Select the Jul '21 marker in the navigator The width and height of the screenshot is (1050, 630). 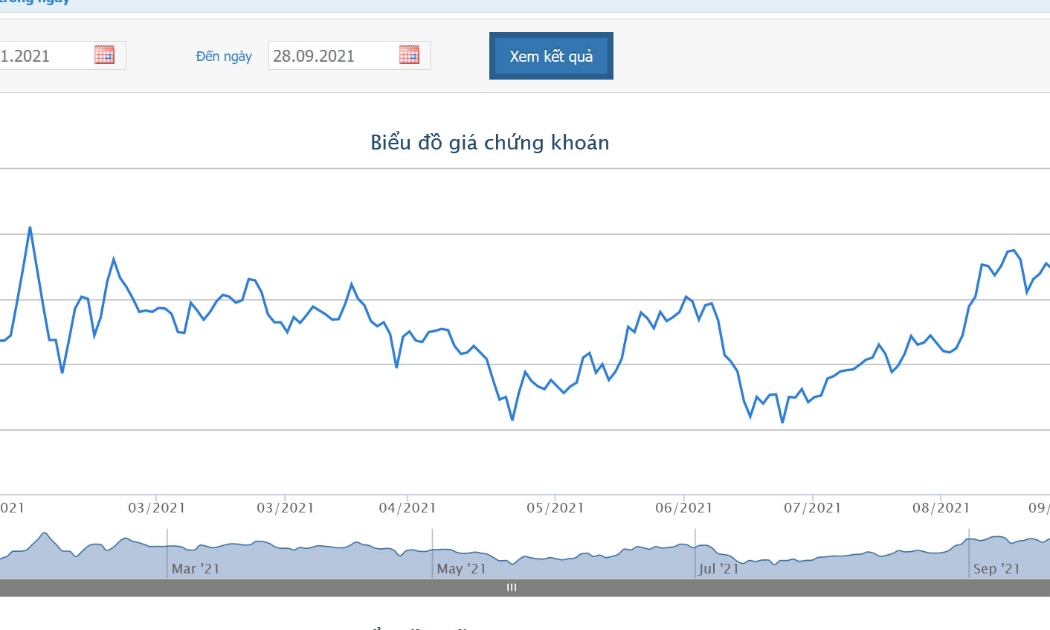pyautogui.click(x=718, y=569)
